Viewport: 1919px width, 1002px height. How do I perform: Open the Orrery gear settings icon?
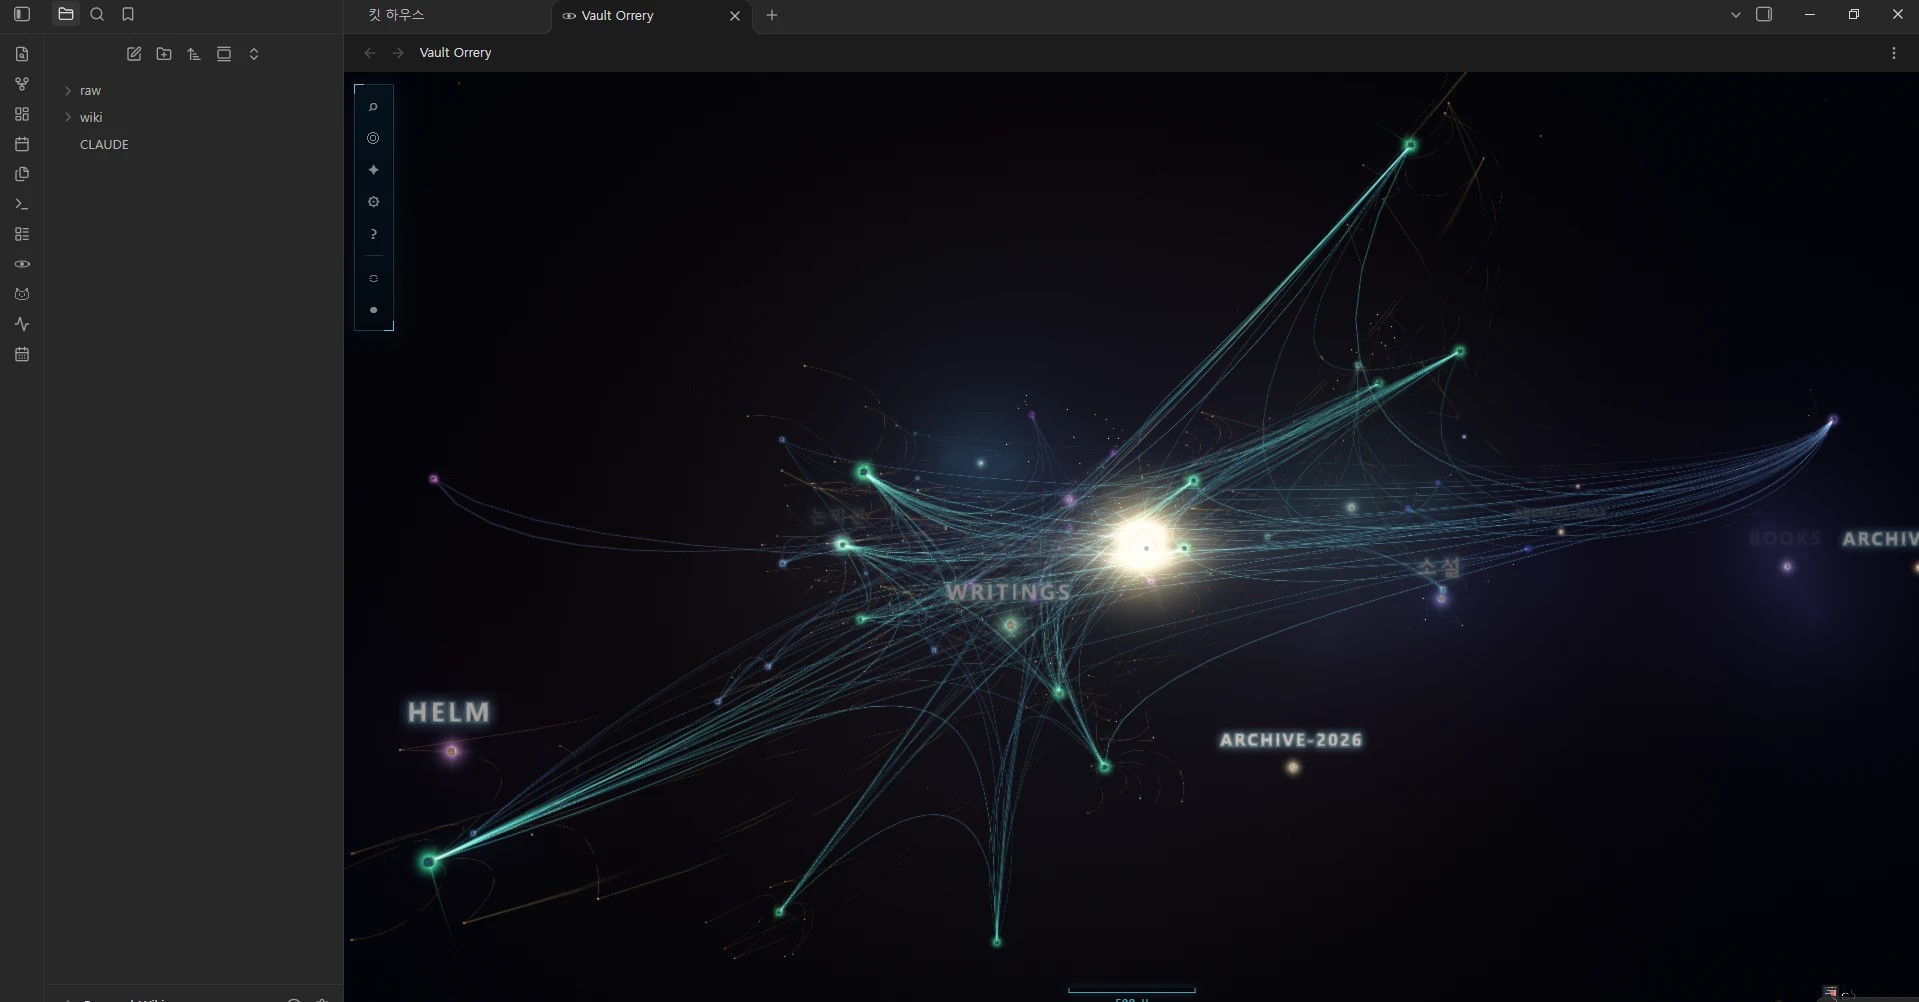[x=373, y=202]
